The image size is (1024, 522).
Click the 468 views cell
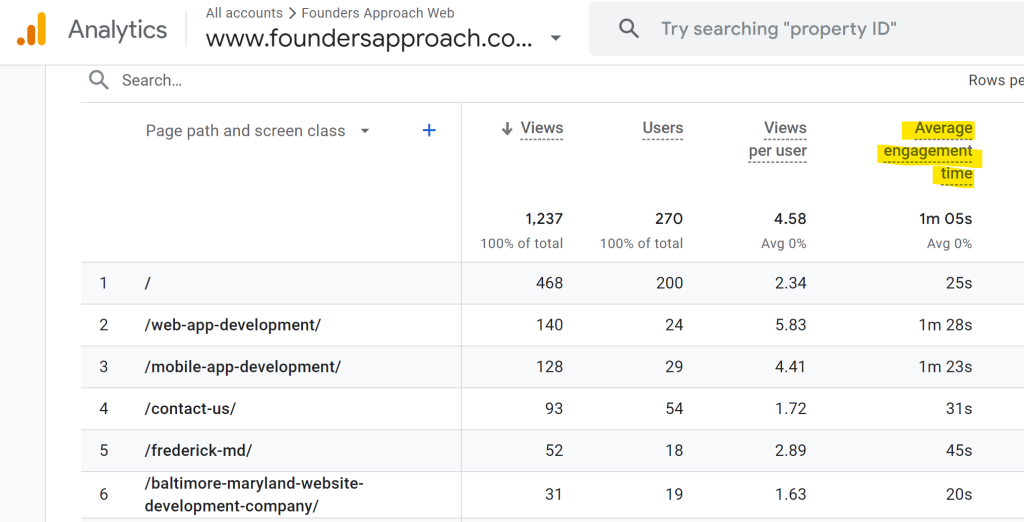click(x=549, y=283)
